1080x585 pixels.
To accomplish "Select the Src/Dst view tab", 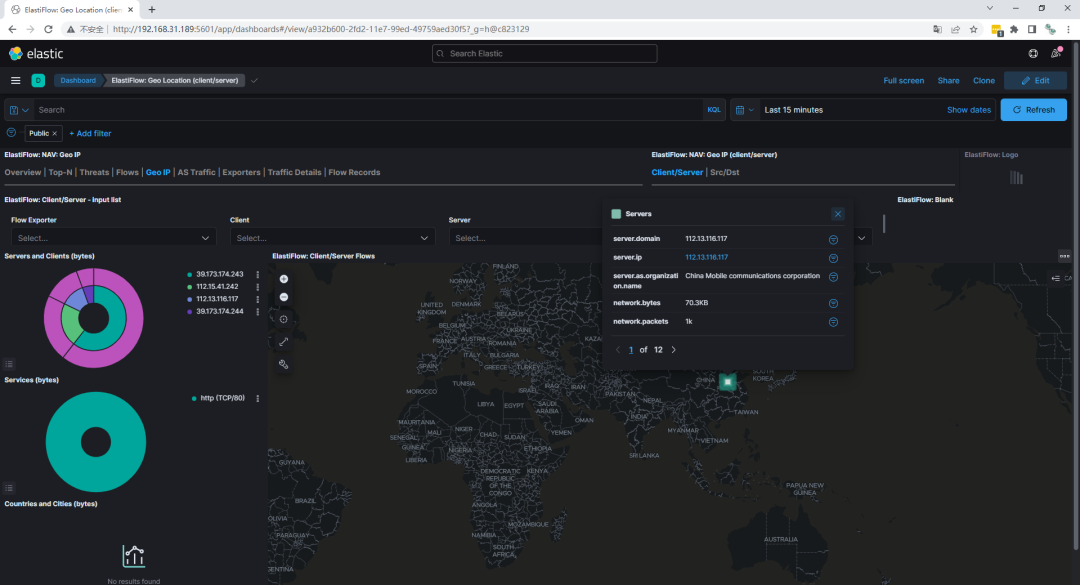I will pyautogui.click(x=727, y=172).
